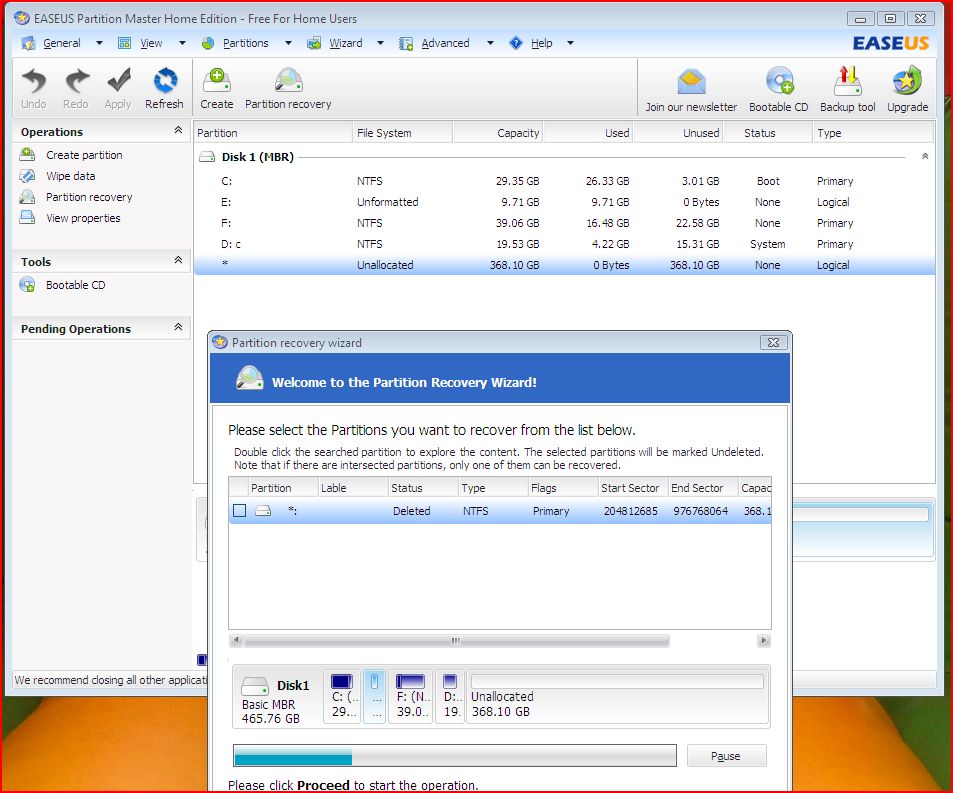The width and height of the screenshot is (953, 793).
Task: Select the F: NTFS 39.06 GB row
Action: 564,223
